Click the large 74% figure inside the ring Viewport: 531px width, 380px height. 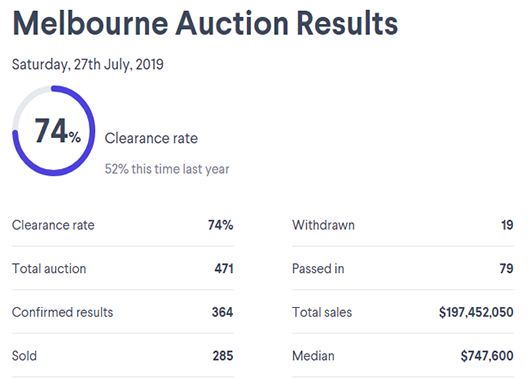click(58, 131)
